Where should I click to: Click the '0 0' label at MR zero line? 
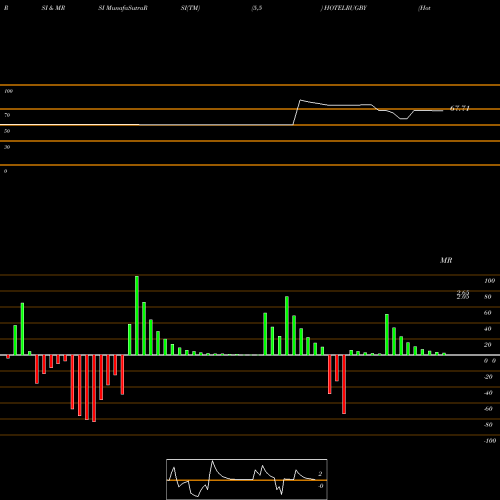click(x=490, y=361)
